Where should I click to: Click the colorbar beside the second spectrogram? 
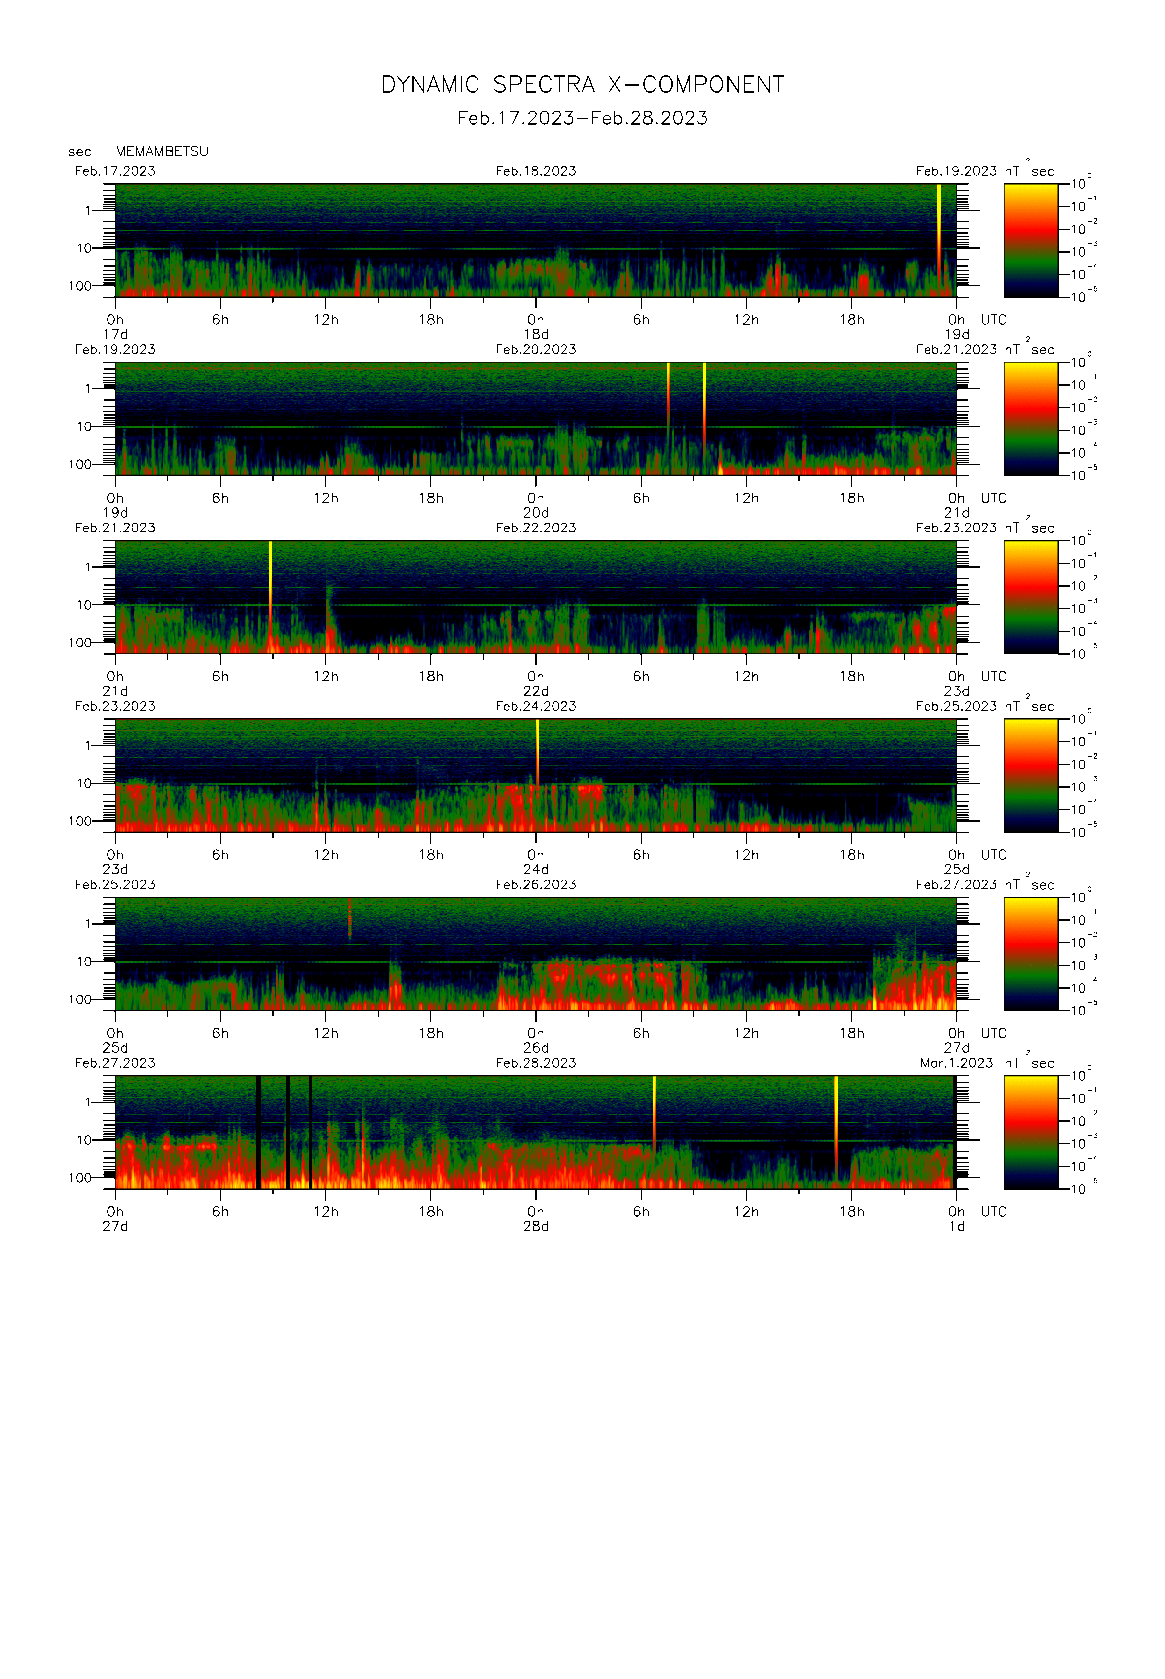point(1030,418)
